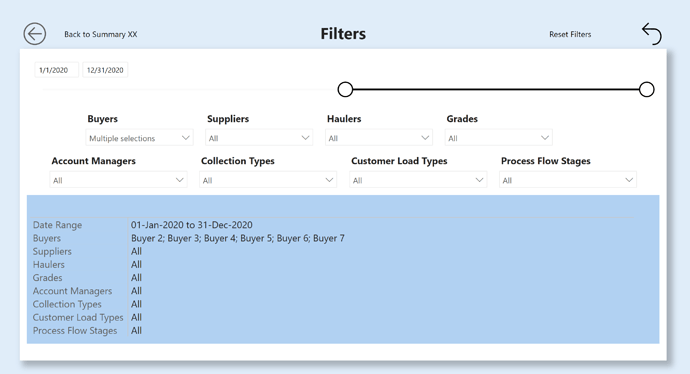This screenshot has height=374, width=690.
Task: Click the date slider track line
Action: (x=496, y=89)
